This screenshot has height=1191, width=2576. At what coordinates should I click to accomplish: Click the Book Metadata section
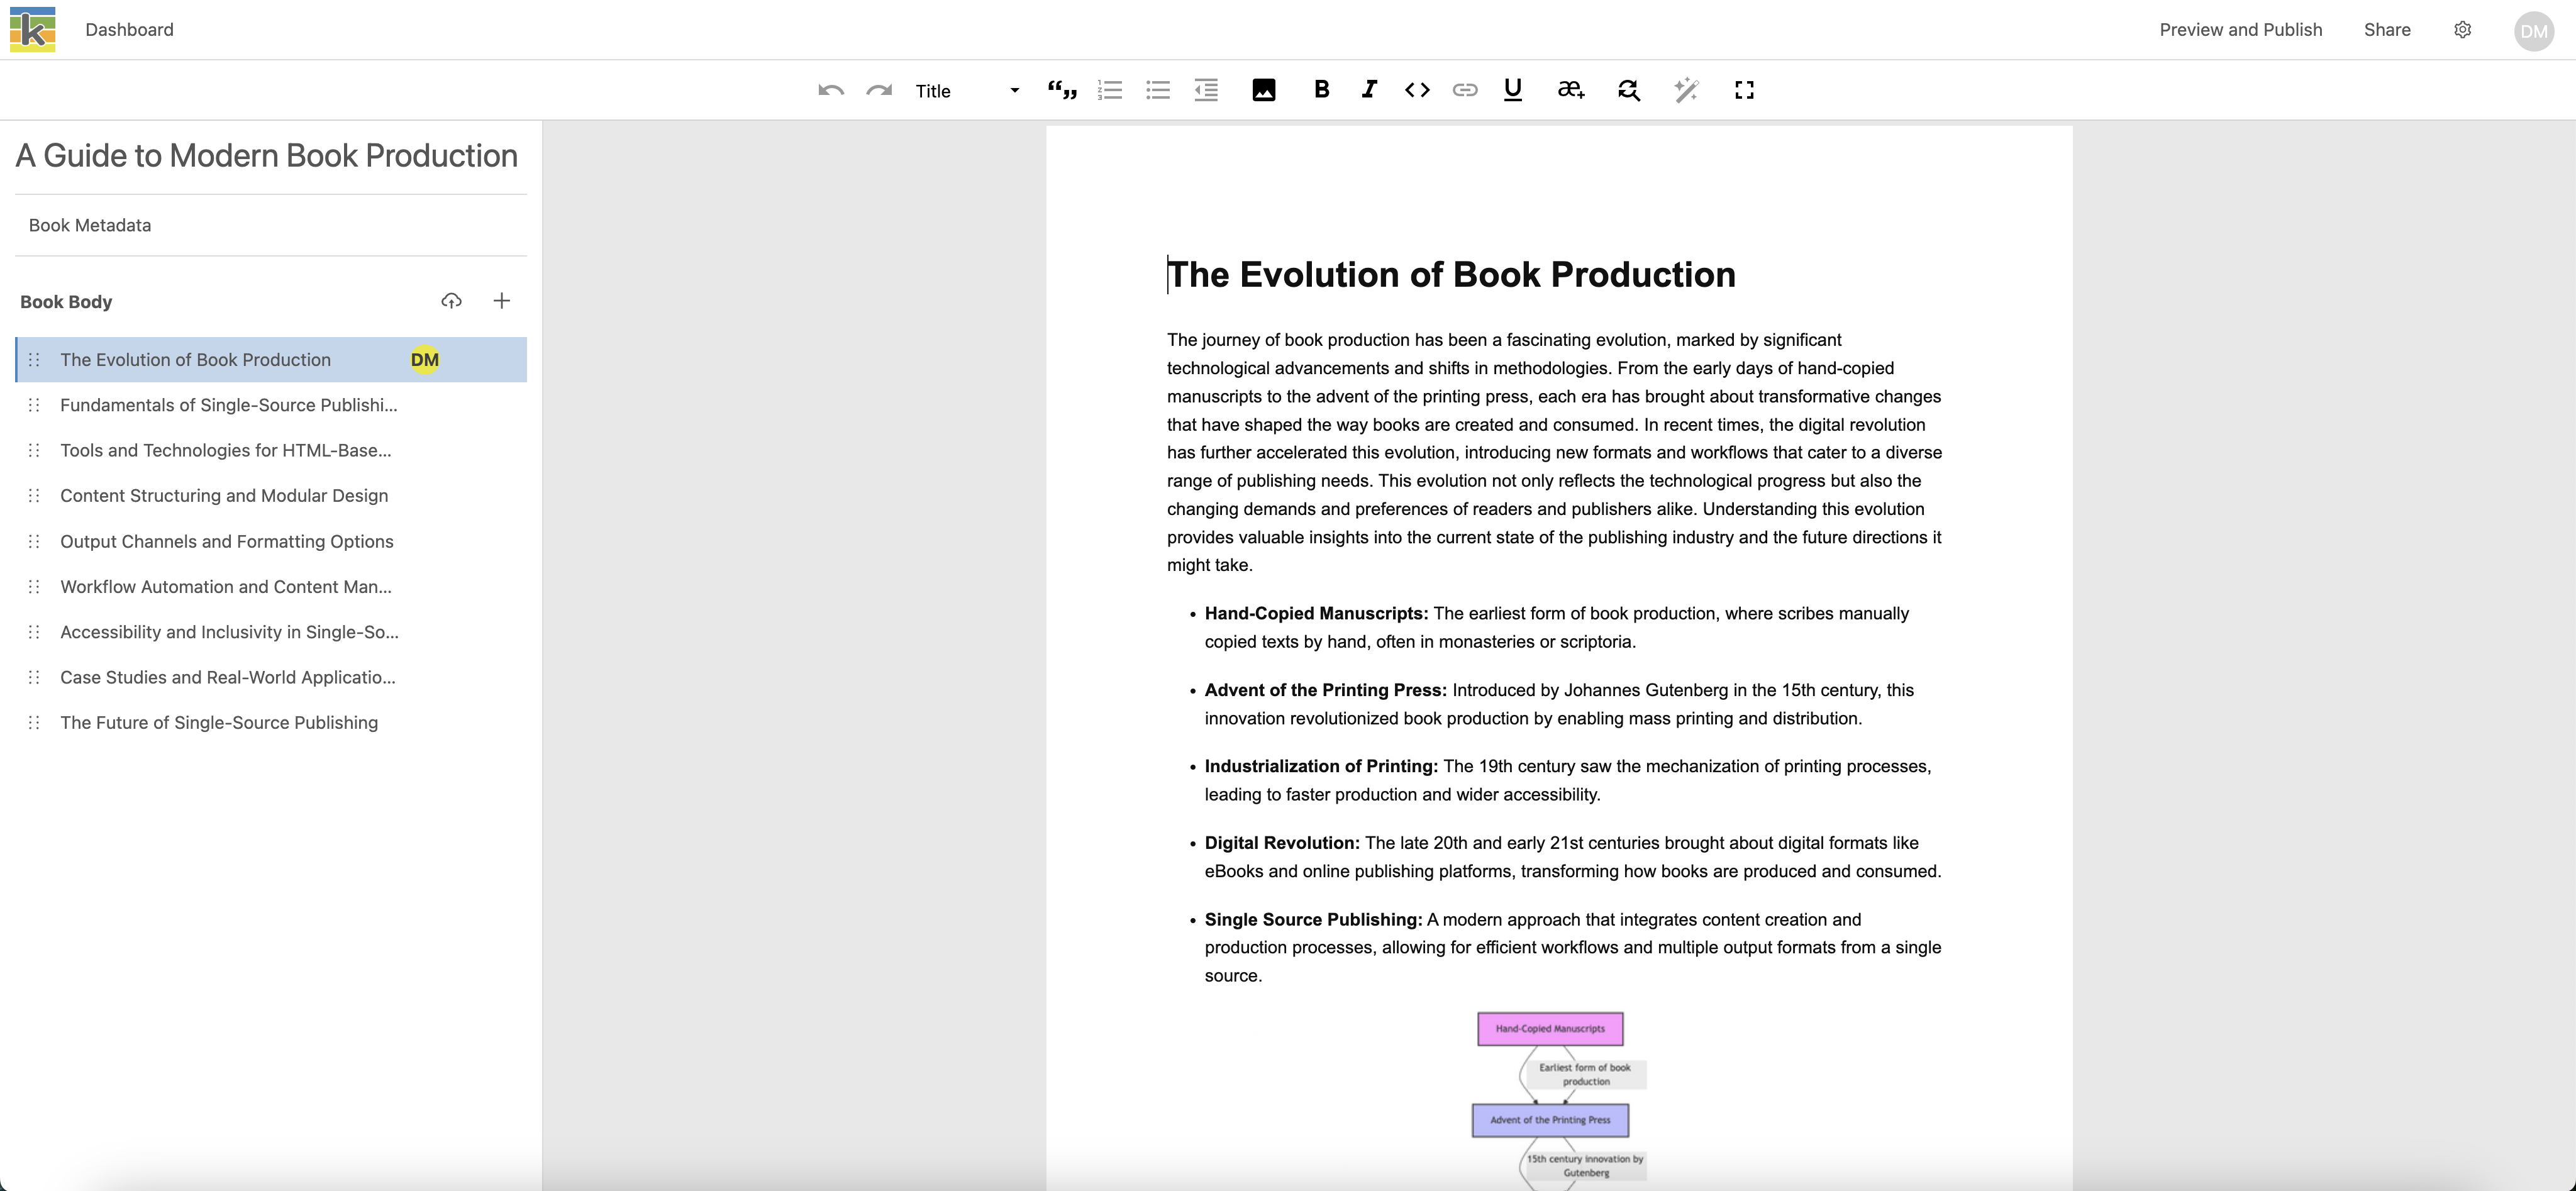coord(89,225)
